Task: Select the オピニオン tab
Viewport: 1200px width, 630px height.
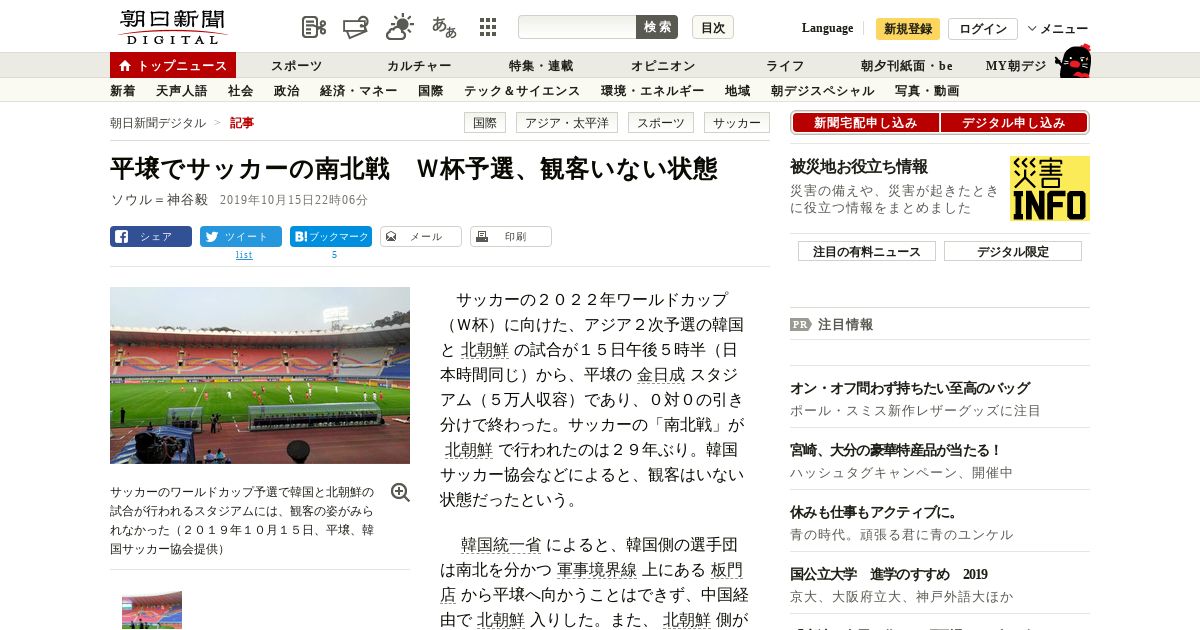Action: (663, 66)
